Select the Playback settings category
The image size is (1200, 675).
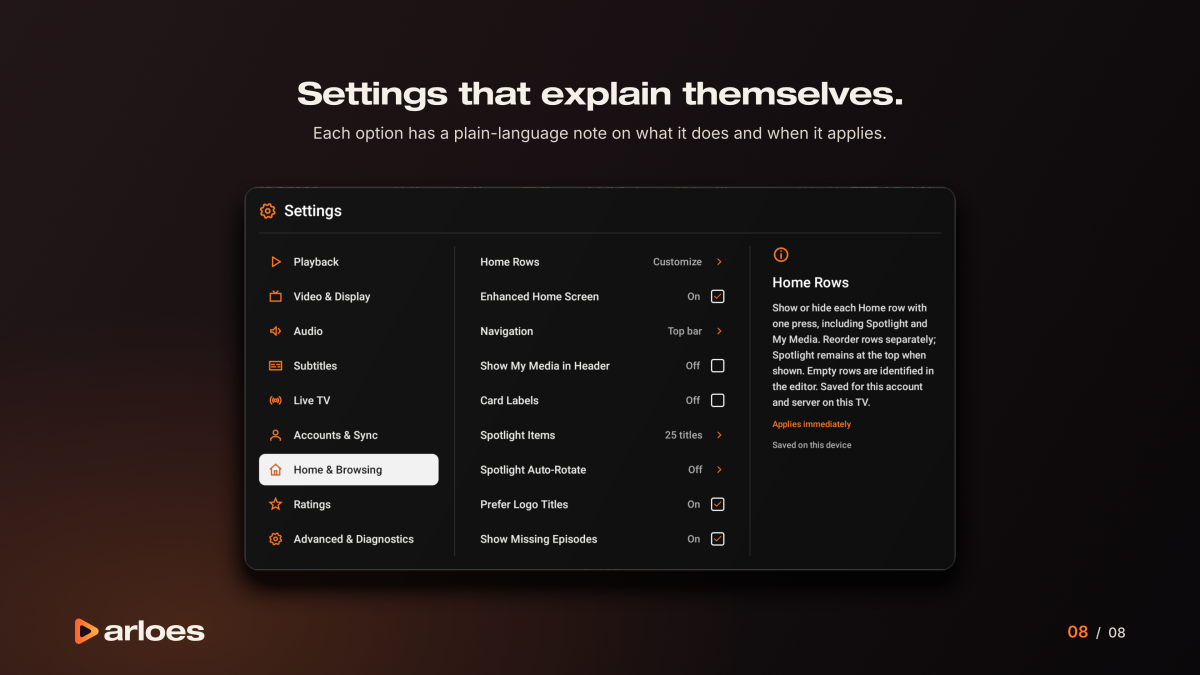[348, 262]
